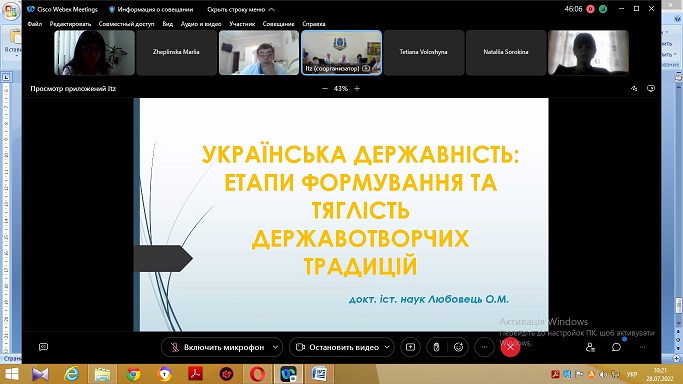Open microphone options dropdown arrow
Image resolution: width=683 pixels, height=384 pixels.
click(275, 347)
